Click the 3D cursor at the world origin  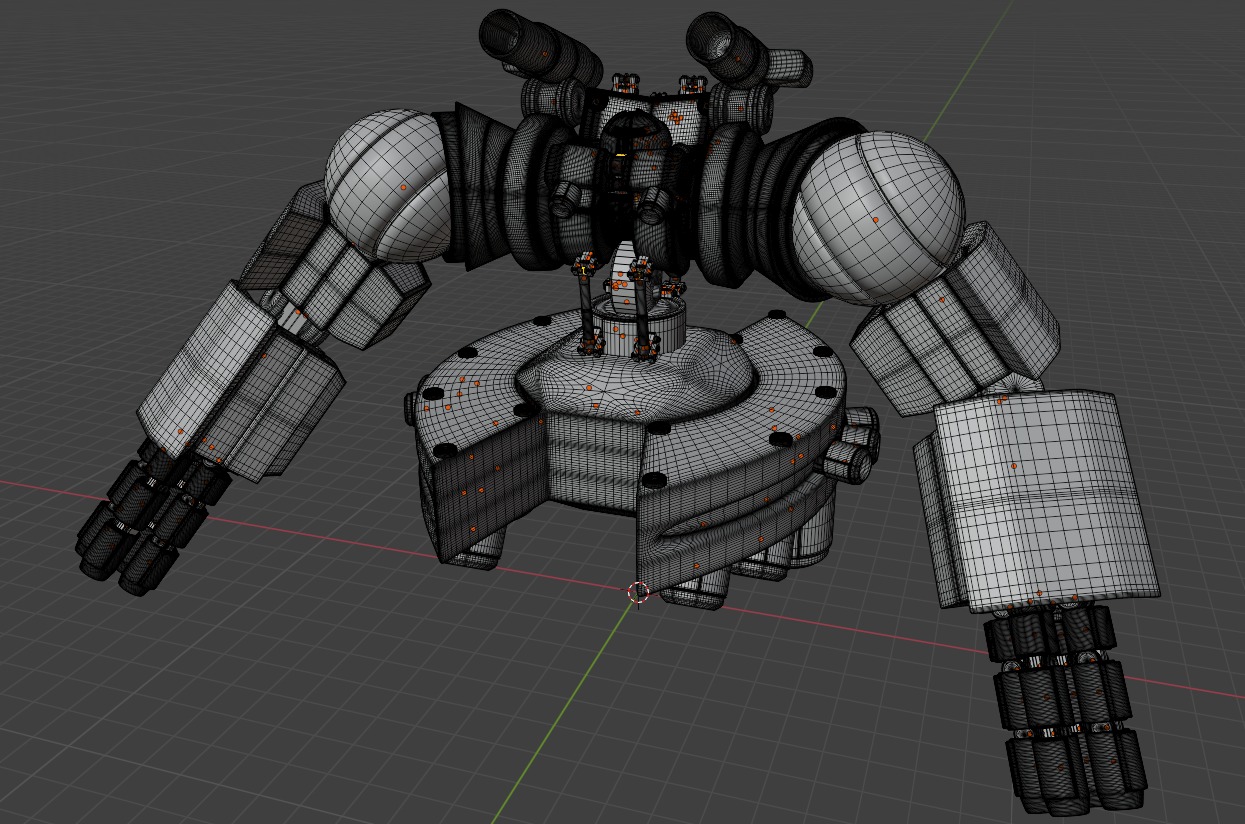[638, 592]
